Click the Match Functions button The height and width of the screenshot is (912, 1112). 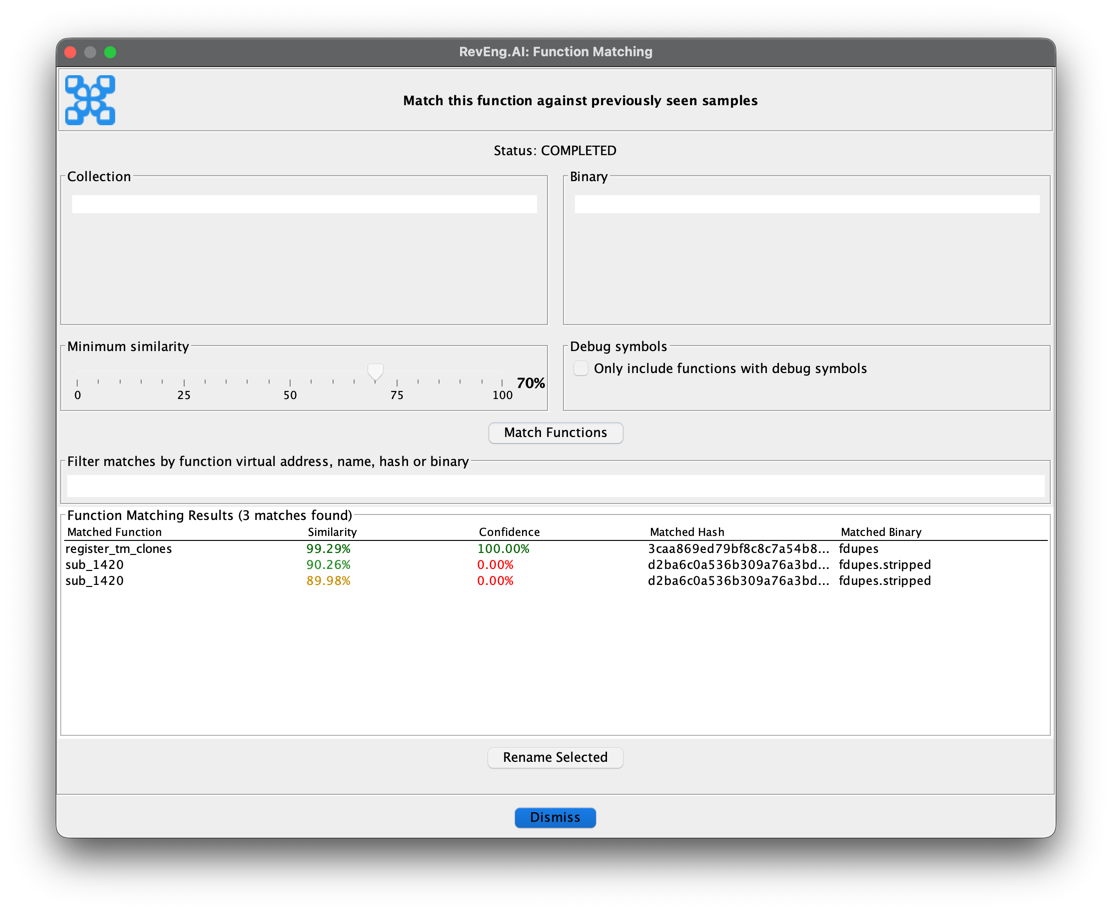555,432
